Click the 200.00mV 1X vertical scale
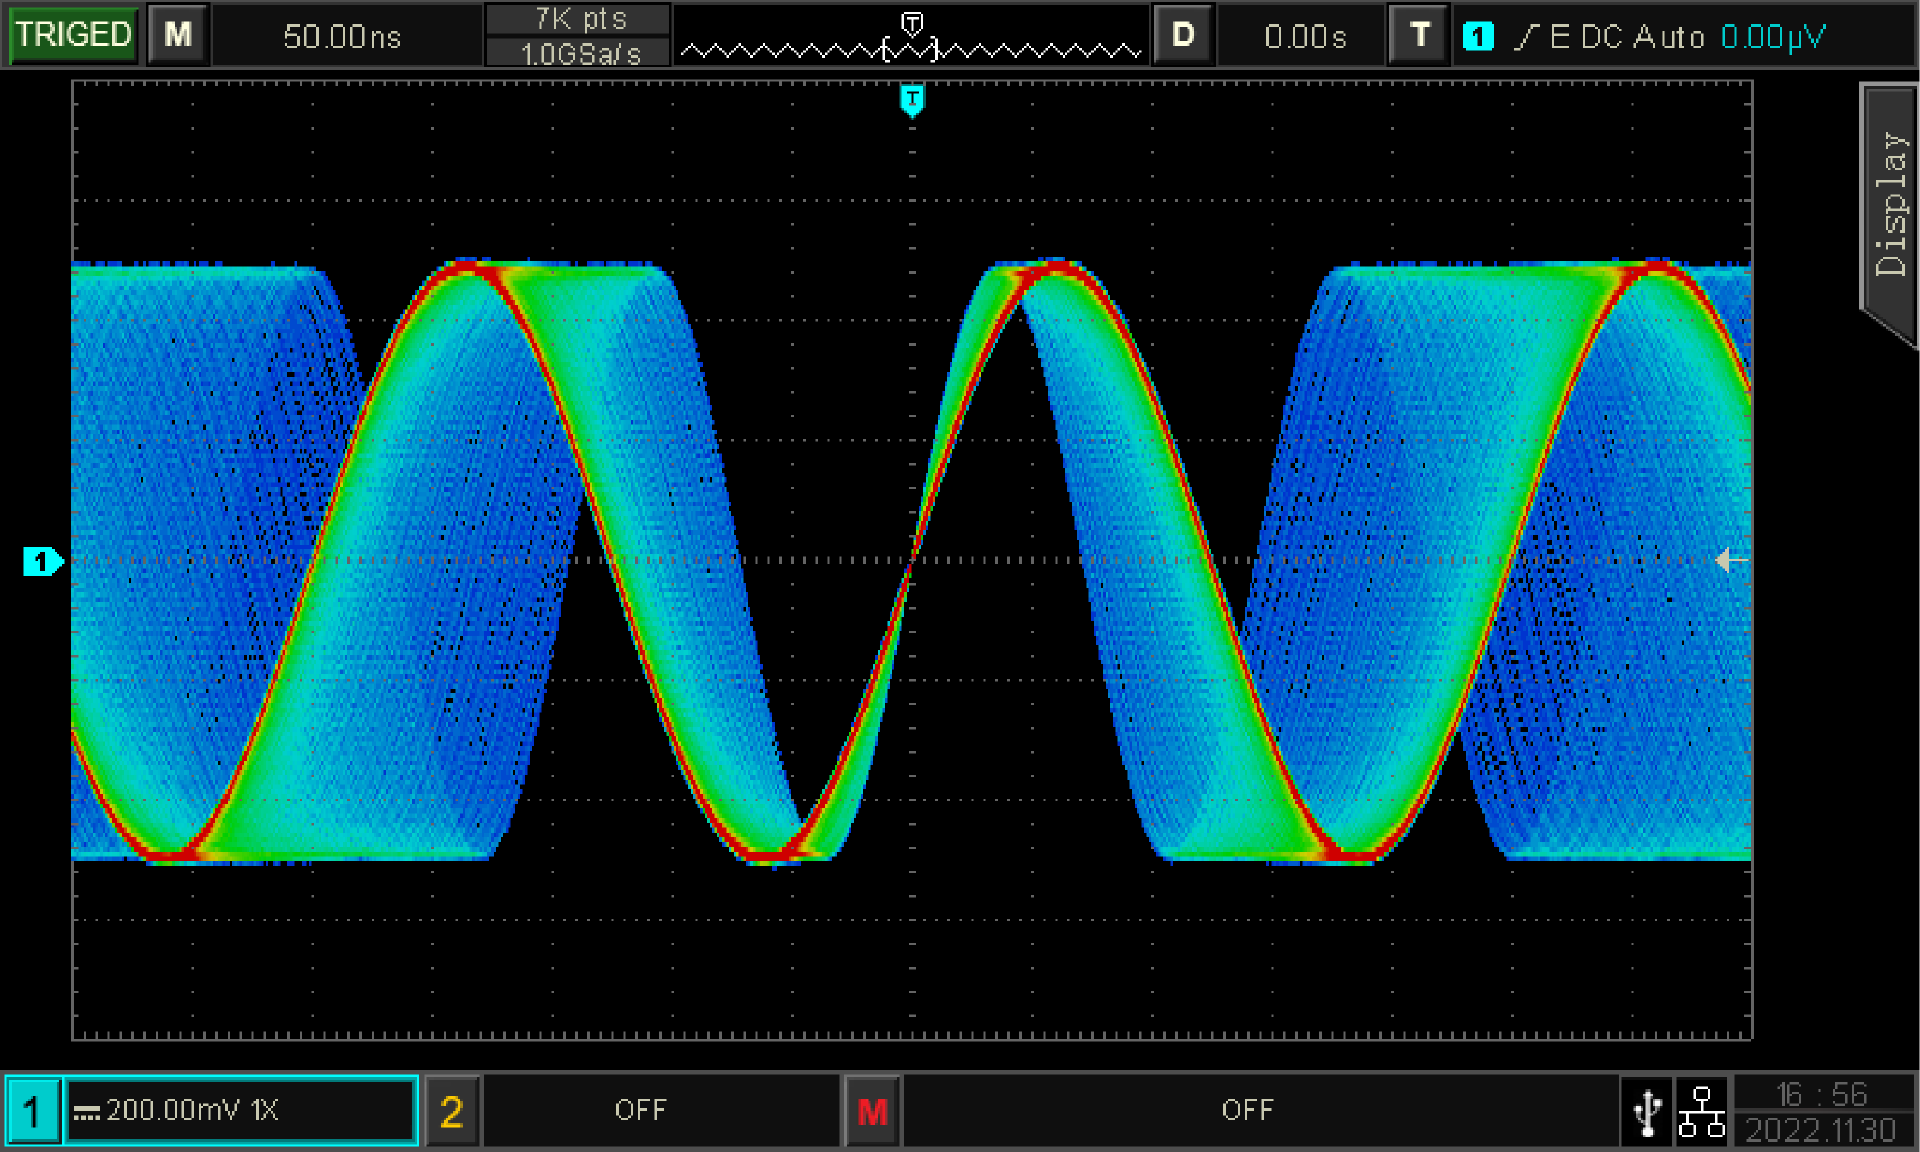The image size is (1920, 1152). (x=240, y=1111)
